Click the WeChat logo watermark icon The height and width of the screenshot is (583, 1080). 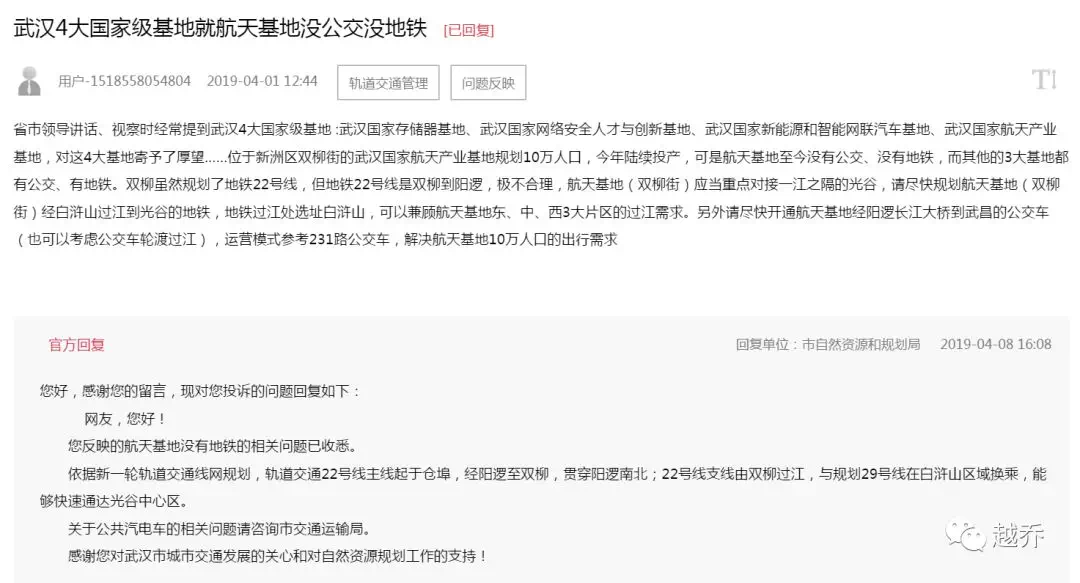coord(965,535)
